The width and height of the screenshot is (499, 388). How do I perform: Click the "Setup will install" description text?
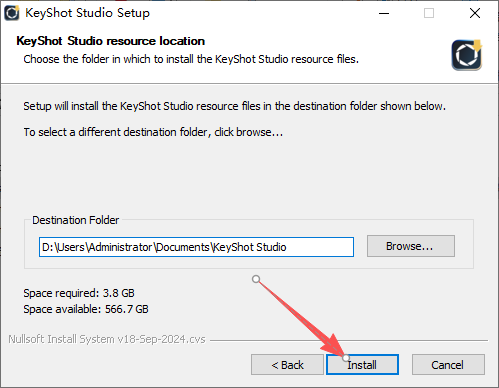point(234,106)
